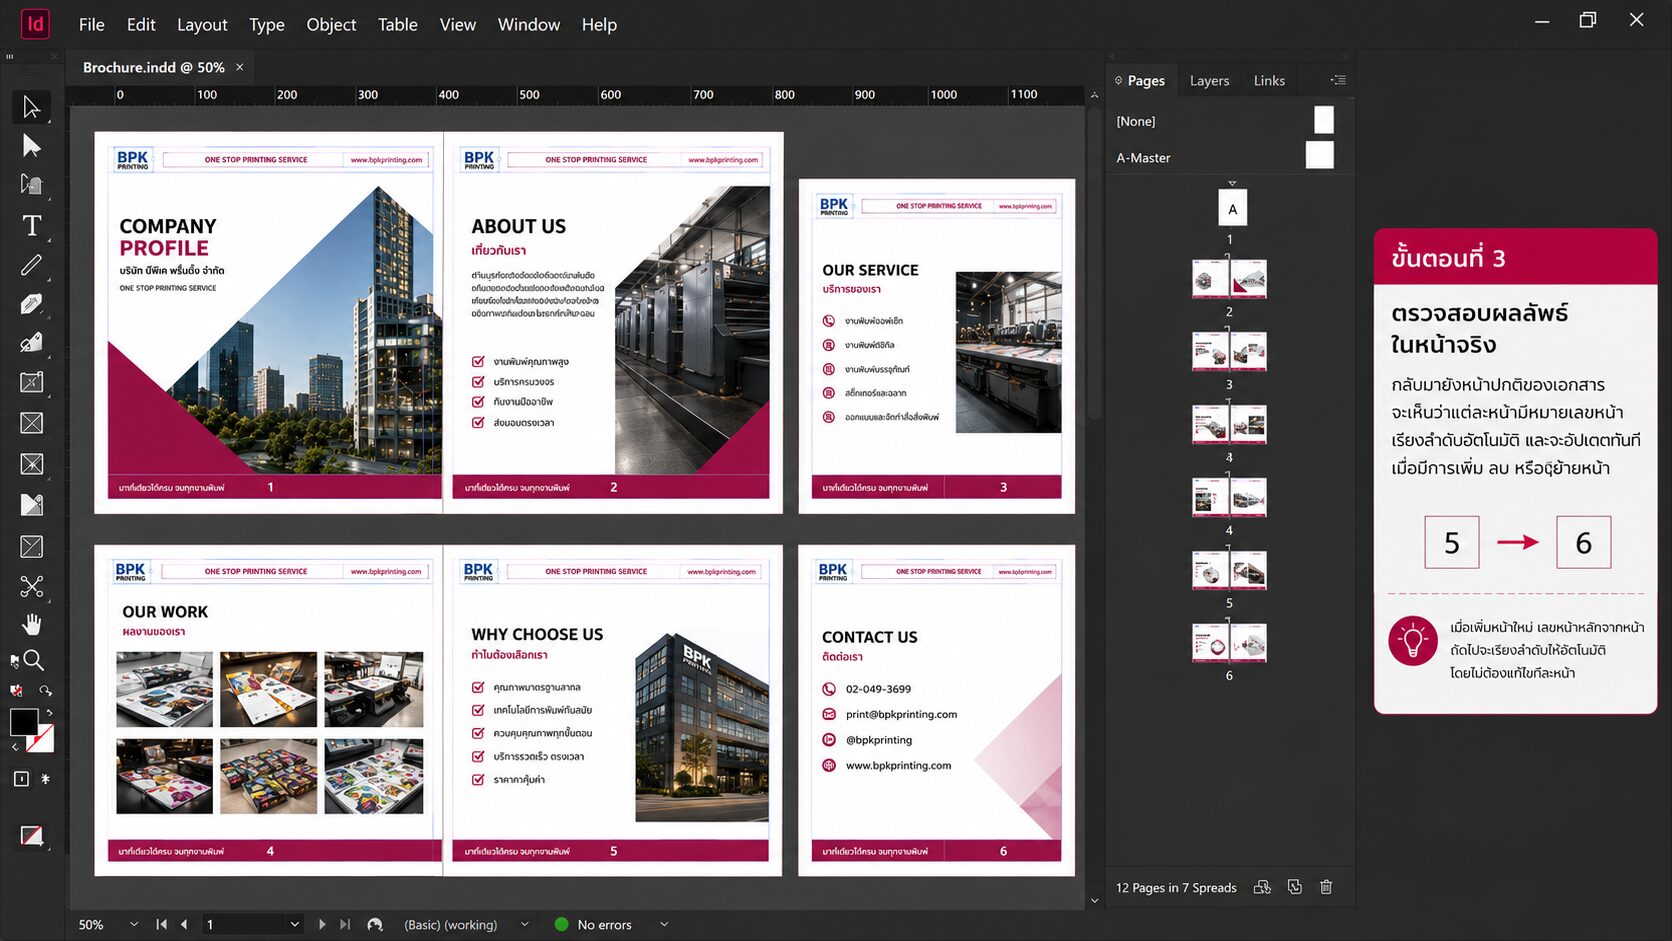This screenshot has width=1672, height=941.
Task: Select the Gradient Swatch tool
Action: coord(31,505)
